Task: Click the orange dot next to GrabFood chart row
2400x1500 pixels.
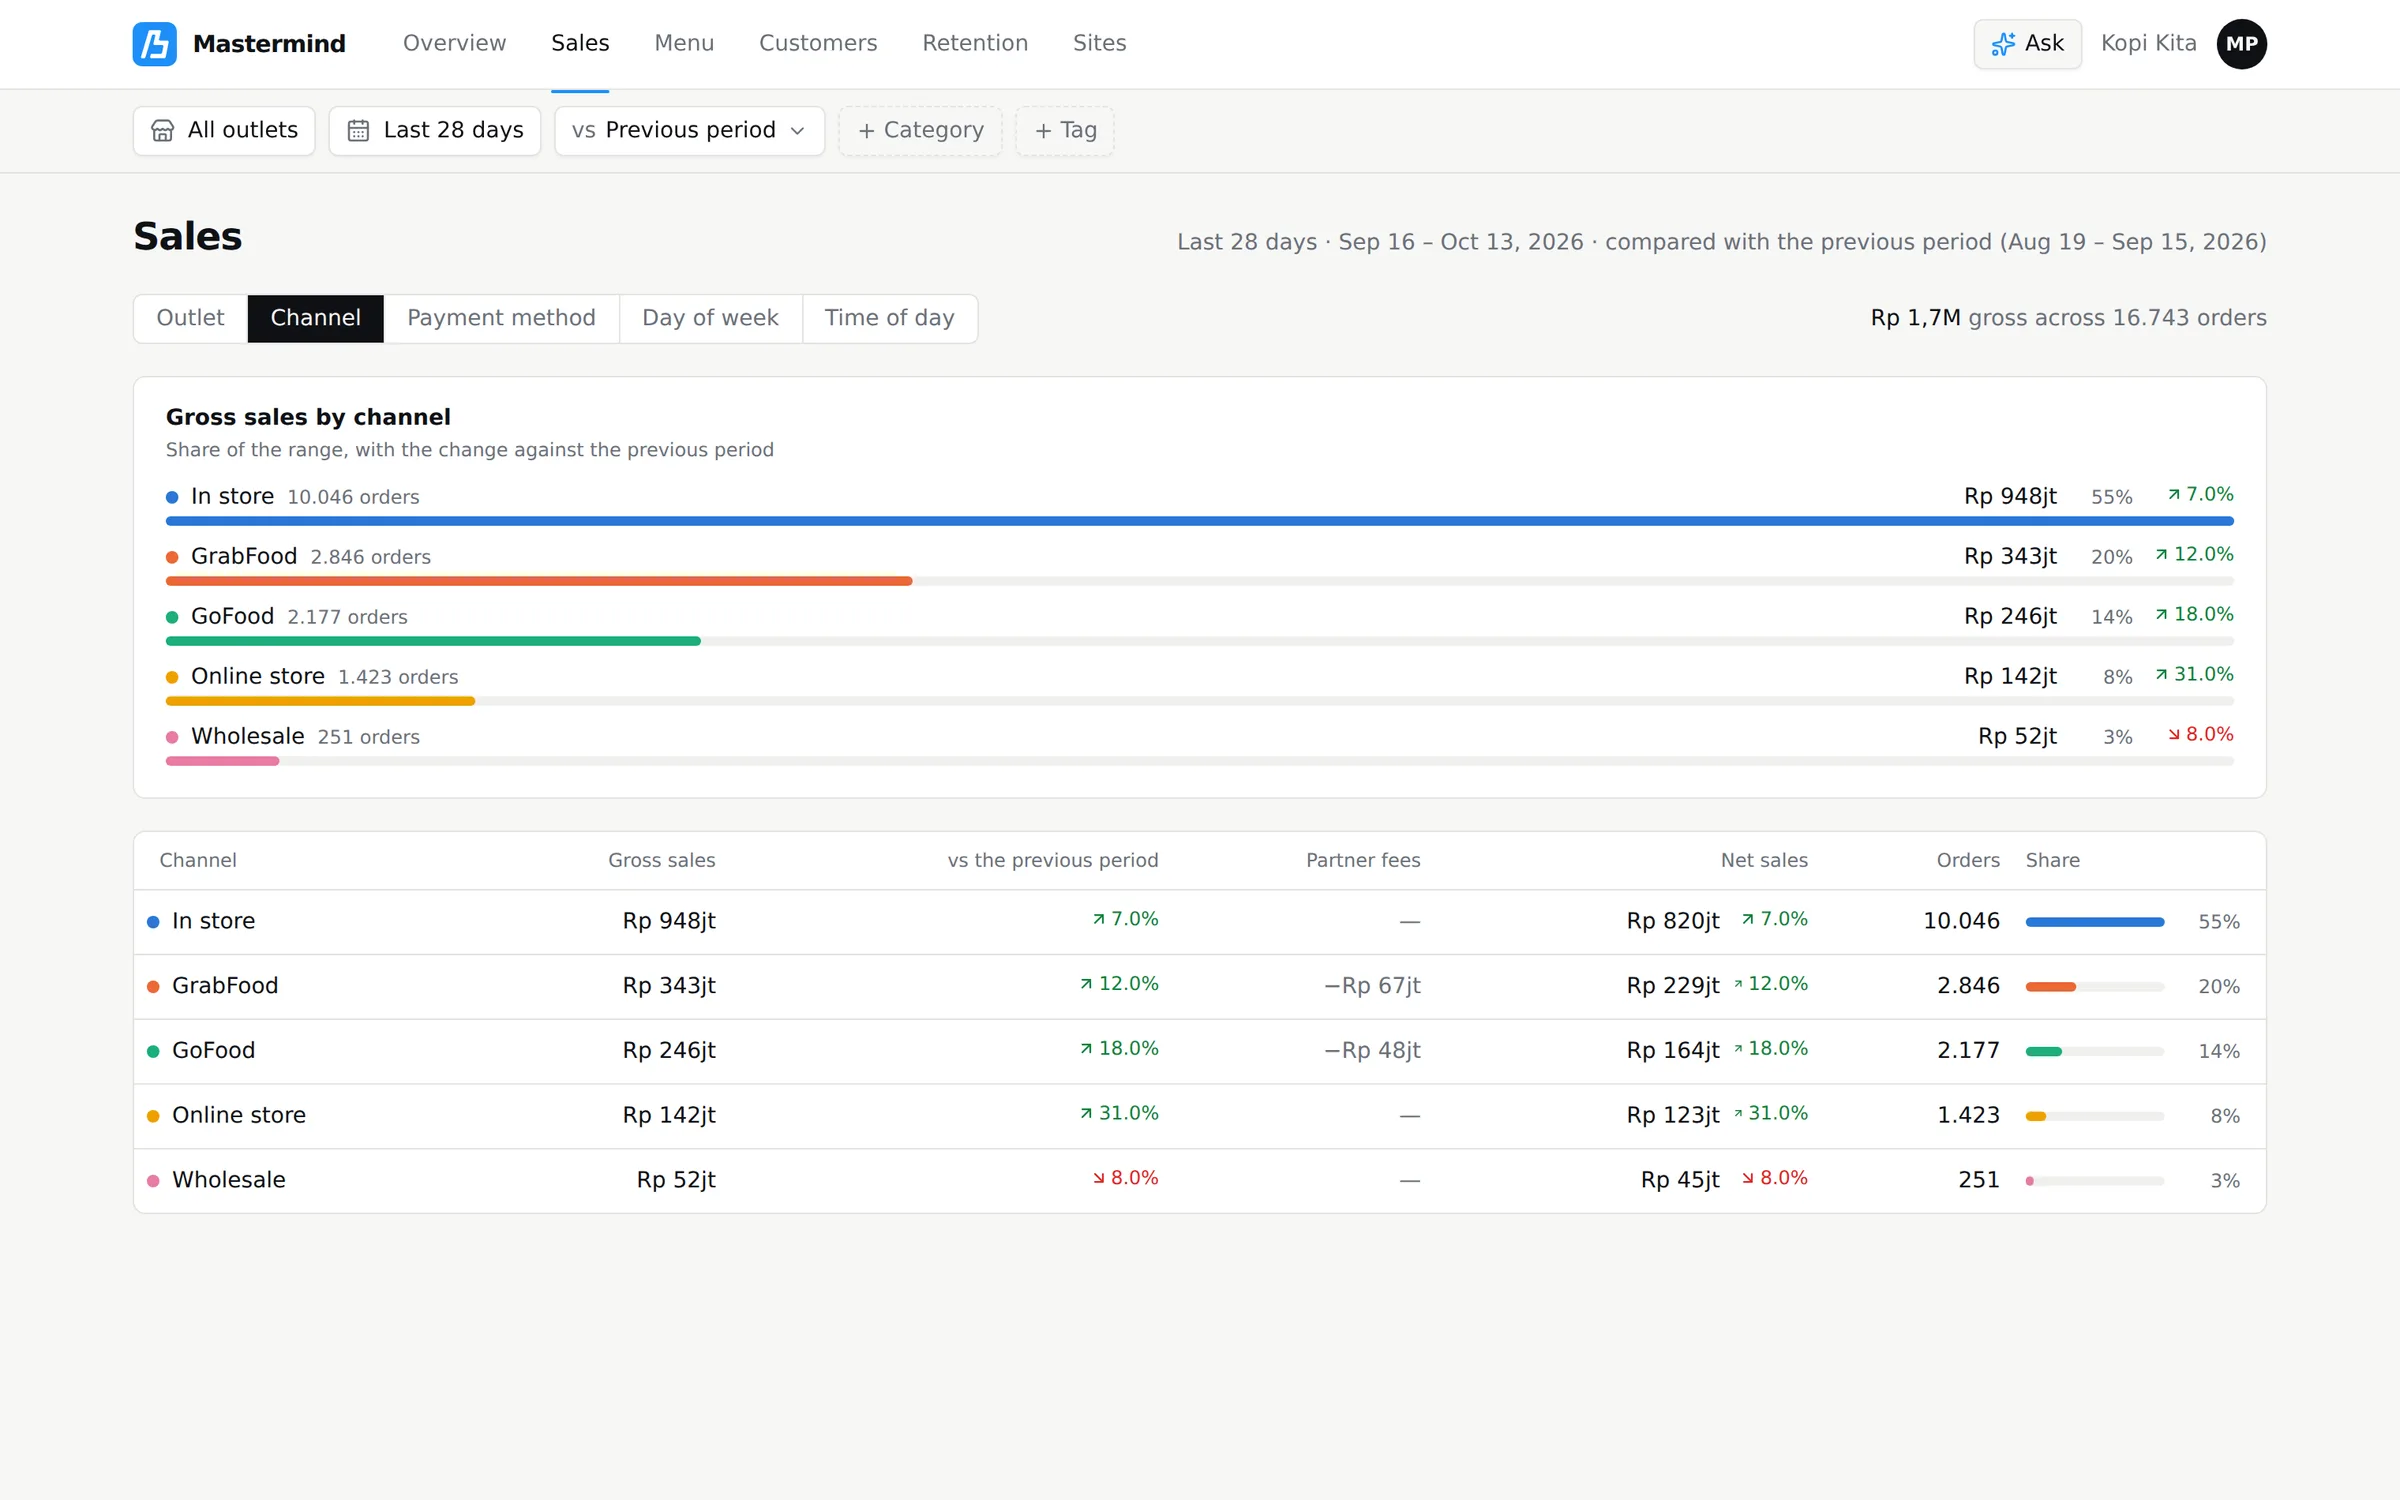Action: click(x=172, y=557)
